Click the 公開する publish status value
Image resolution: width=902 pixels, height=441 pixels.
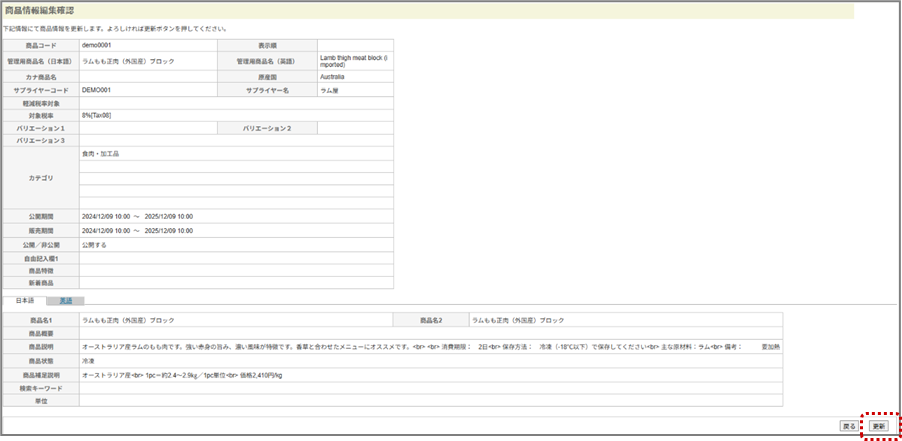point(94,244)
